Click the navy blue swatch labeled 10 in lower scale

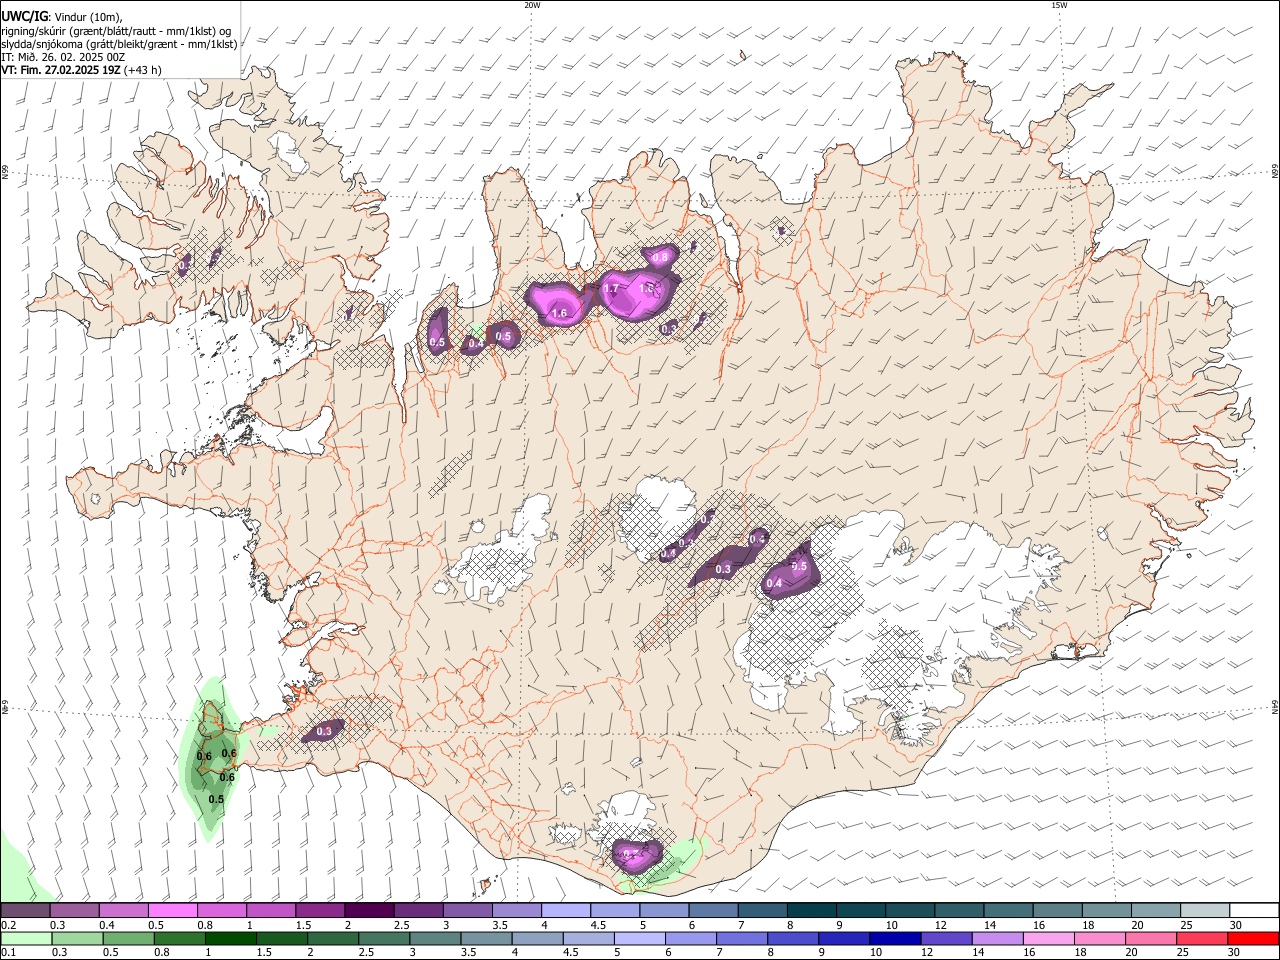pyautogui.click(x=893, y=938)
